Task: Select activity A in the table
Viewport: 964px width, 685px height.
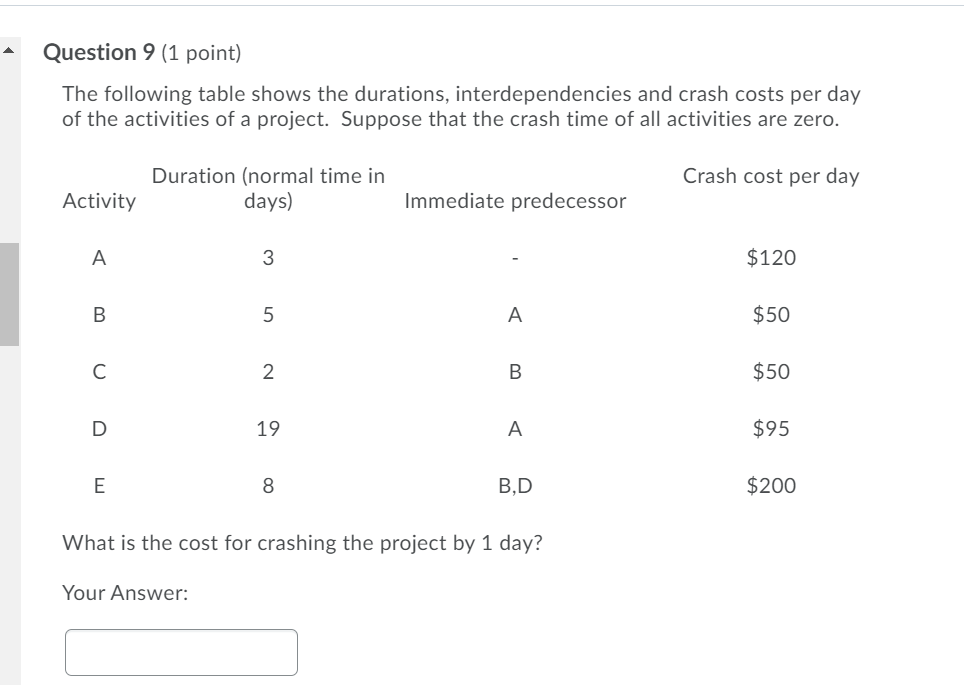Action: point(98,257)
